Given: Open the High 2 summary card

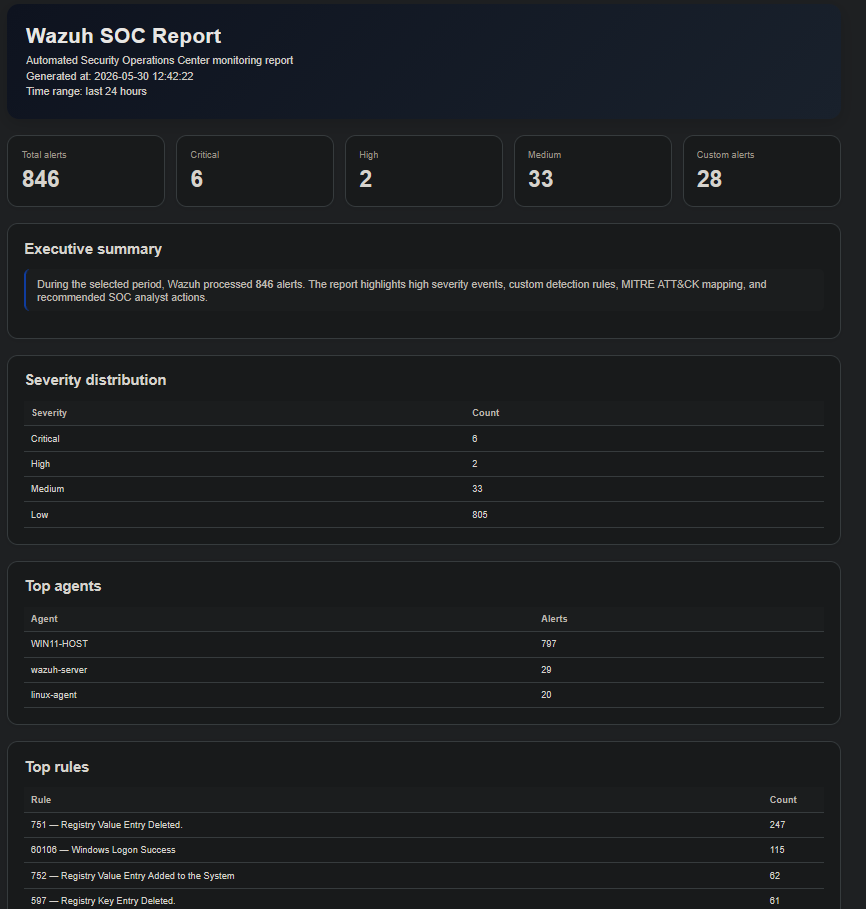Looking at the screenshot, I should (424, 171).
